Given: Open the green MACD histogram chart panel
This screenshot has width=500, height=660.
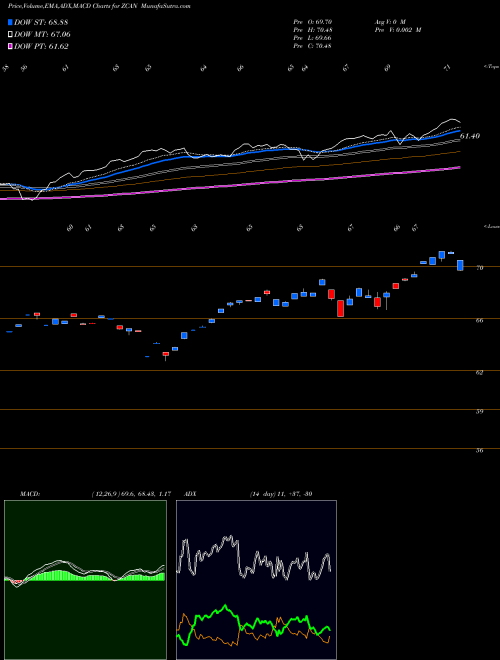Looking at the screenshot, I should (85, 580).
